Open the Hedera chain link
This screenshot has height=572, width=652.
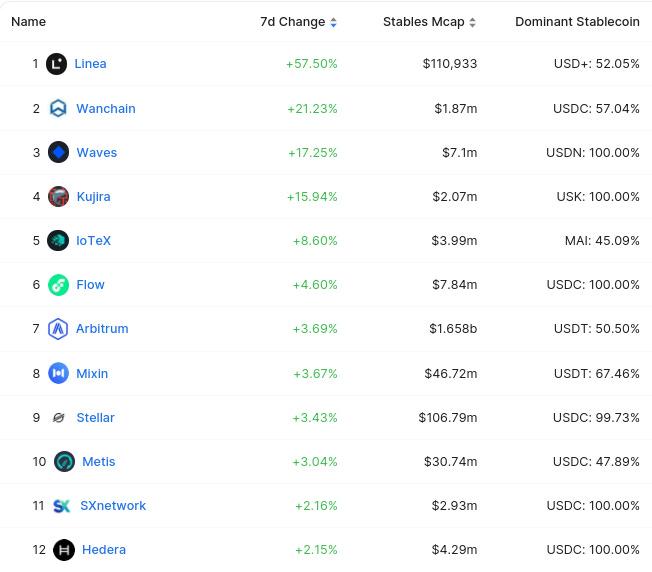coord(104,550)
